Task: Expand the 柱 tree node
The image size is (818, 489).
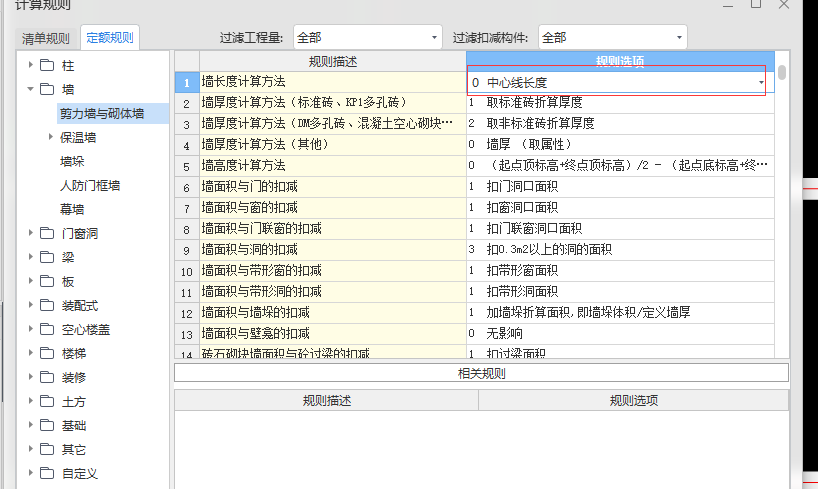Action: coord(30,65)
